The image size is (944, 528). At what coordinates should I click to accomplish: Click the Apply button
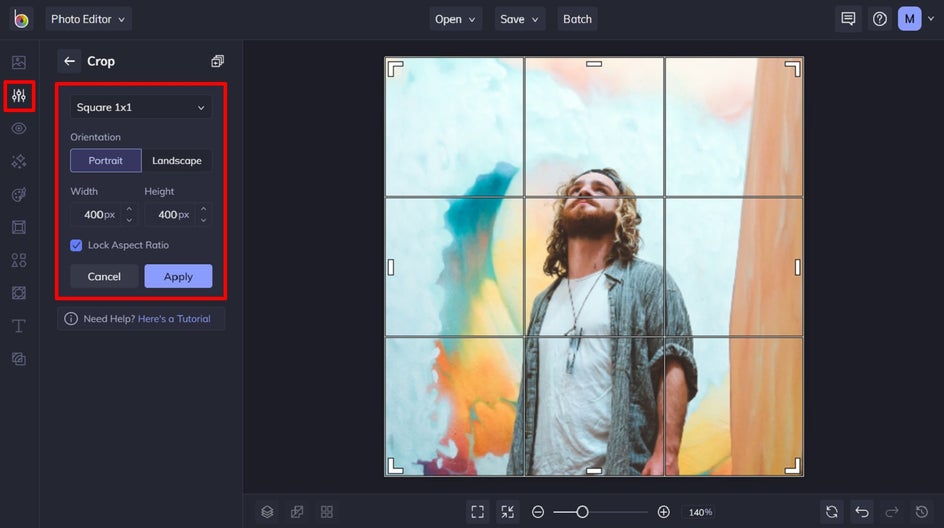pyautogui.click(x=178, y=277)
